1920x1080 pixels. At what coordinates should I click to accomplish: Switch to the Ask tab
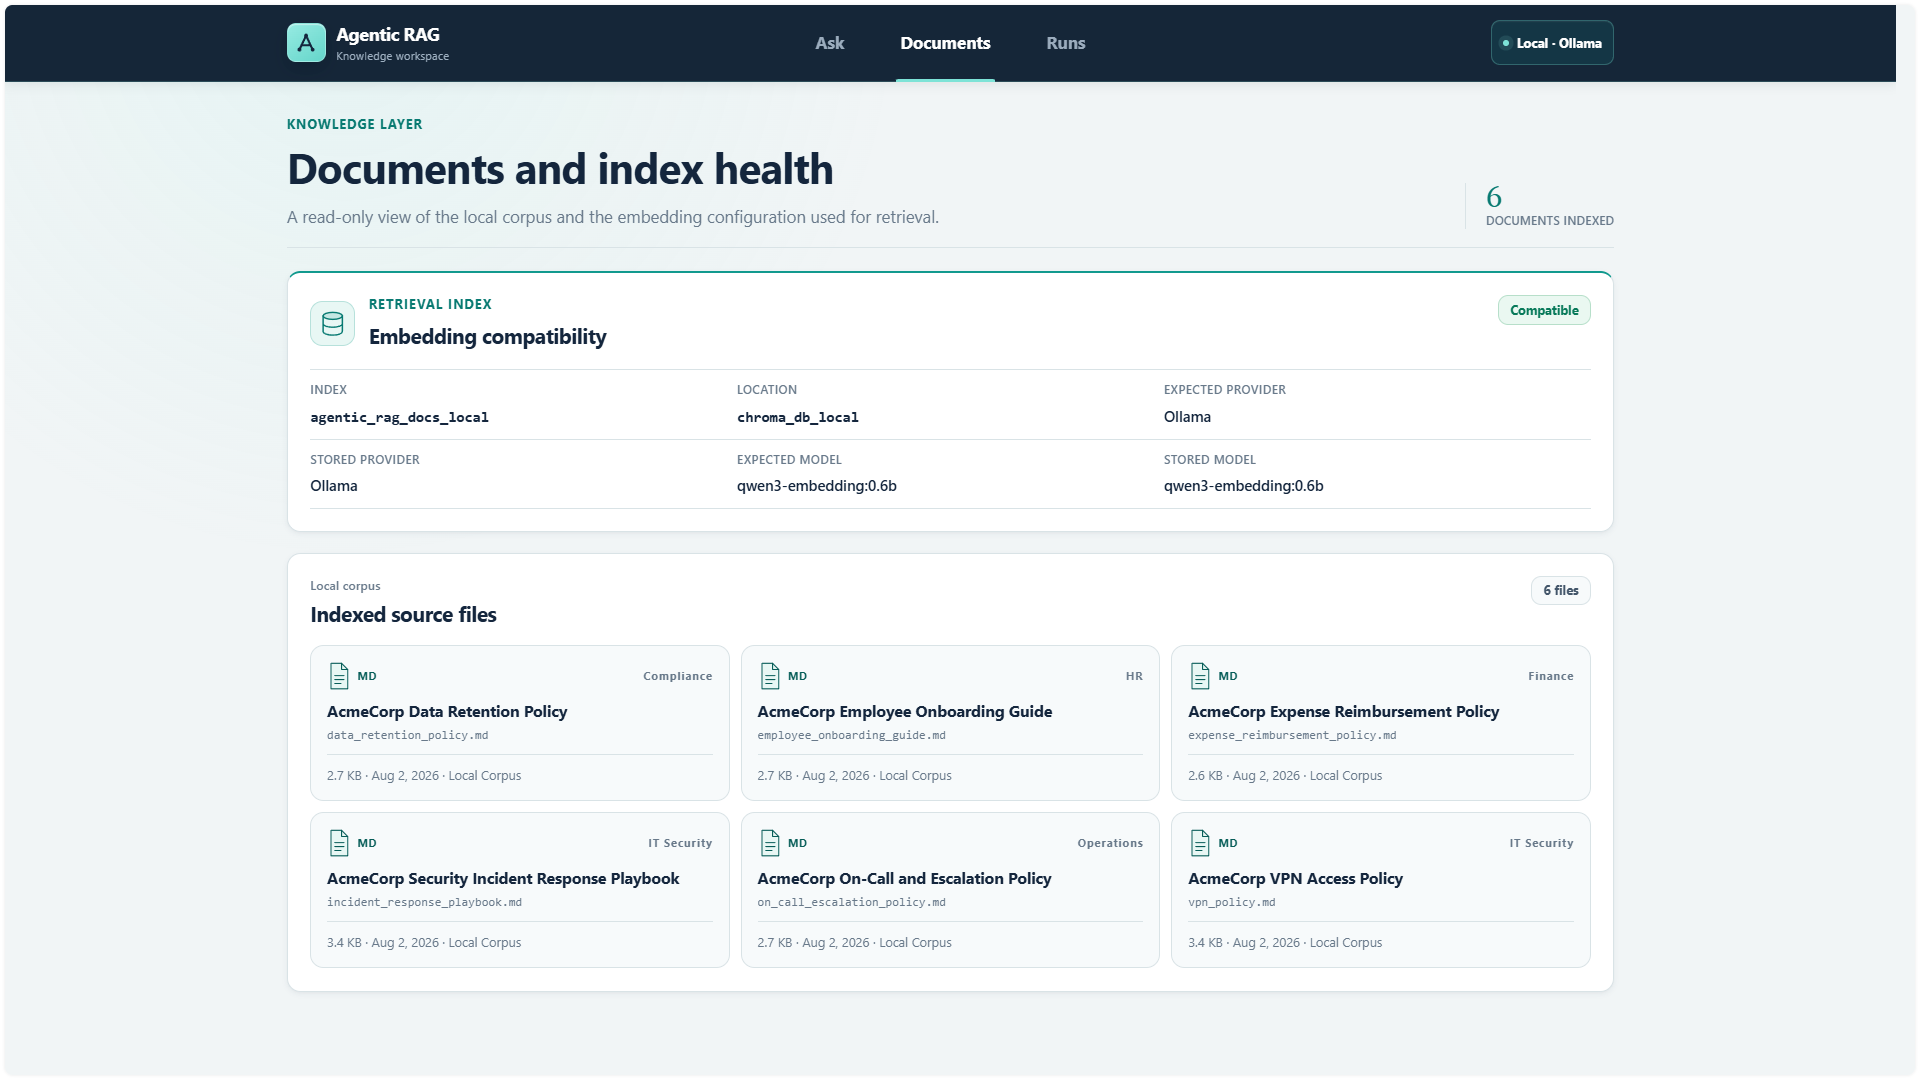829,43
